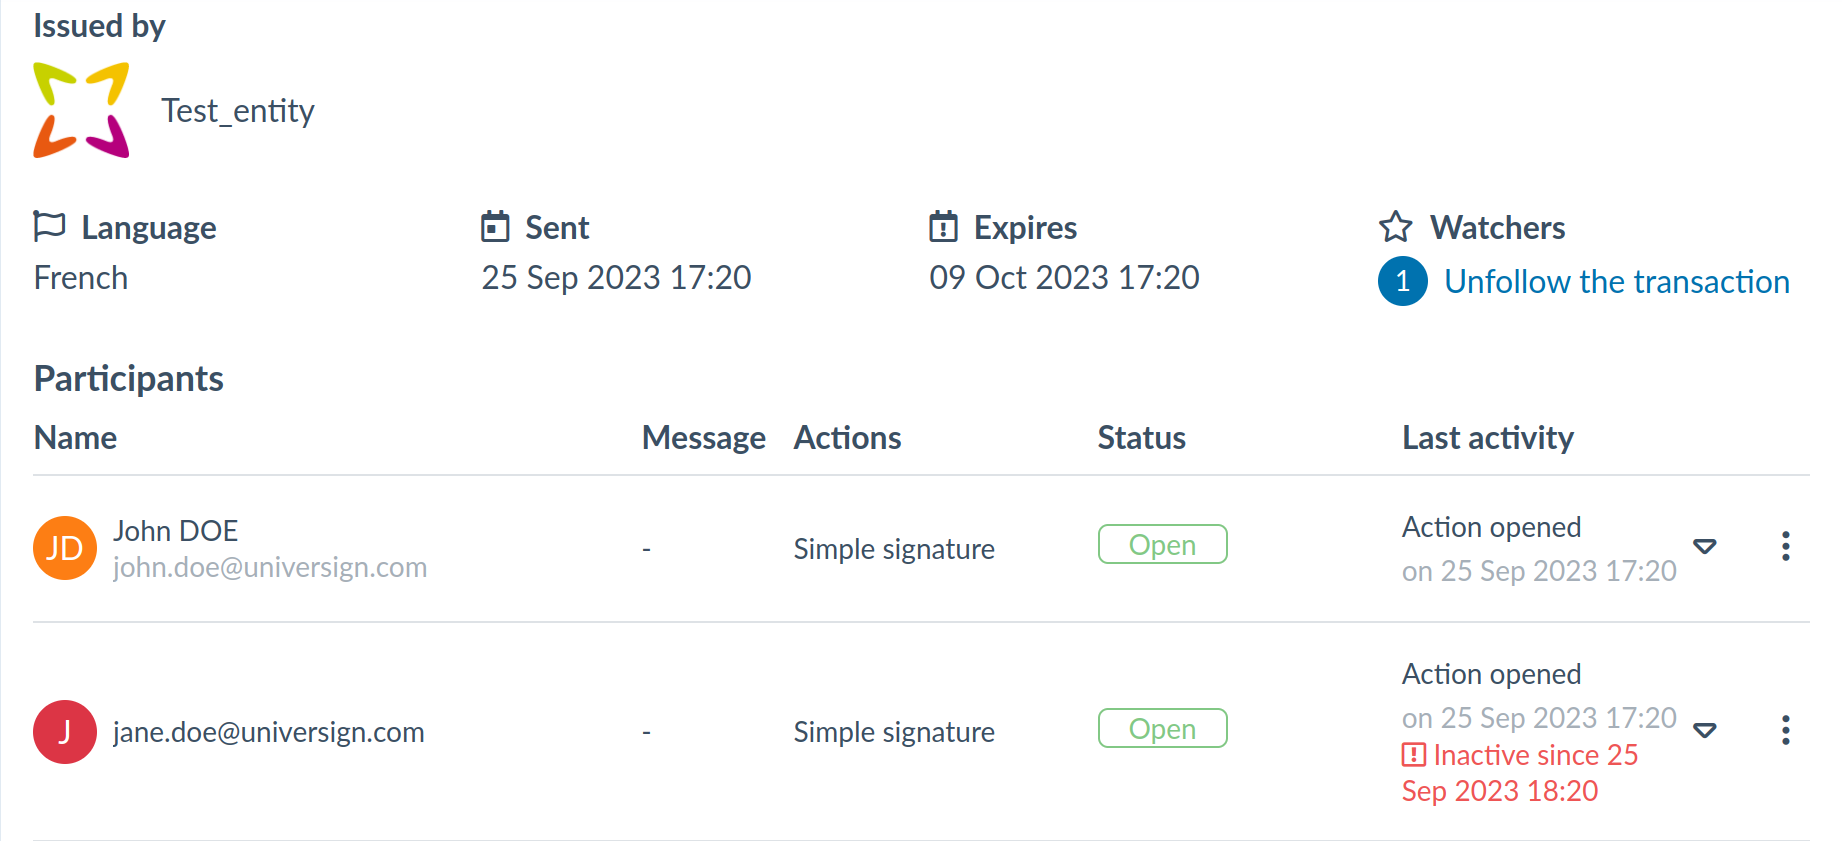Open John DOE's three-dot options menu
This screenshot has width=1842, height=841.
pos(1785,546)
